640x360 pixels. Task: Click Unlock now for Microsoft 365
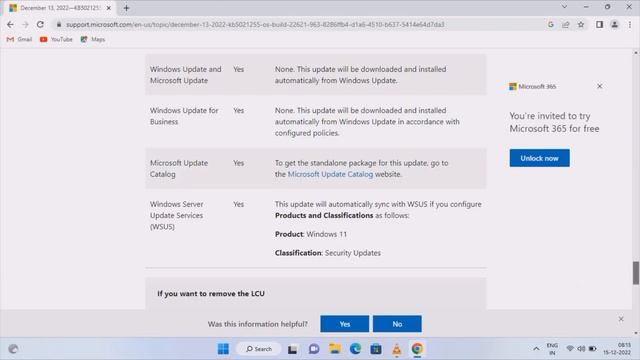coord(539,158)
